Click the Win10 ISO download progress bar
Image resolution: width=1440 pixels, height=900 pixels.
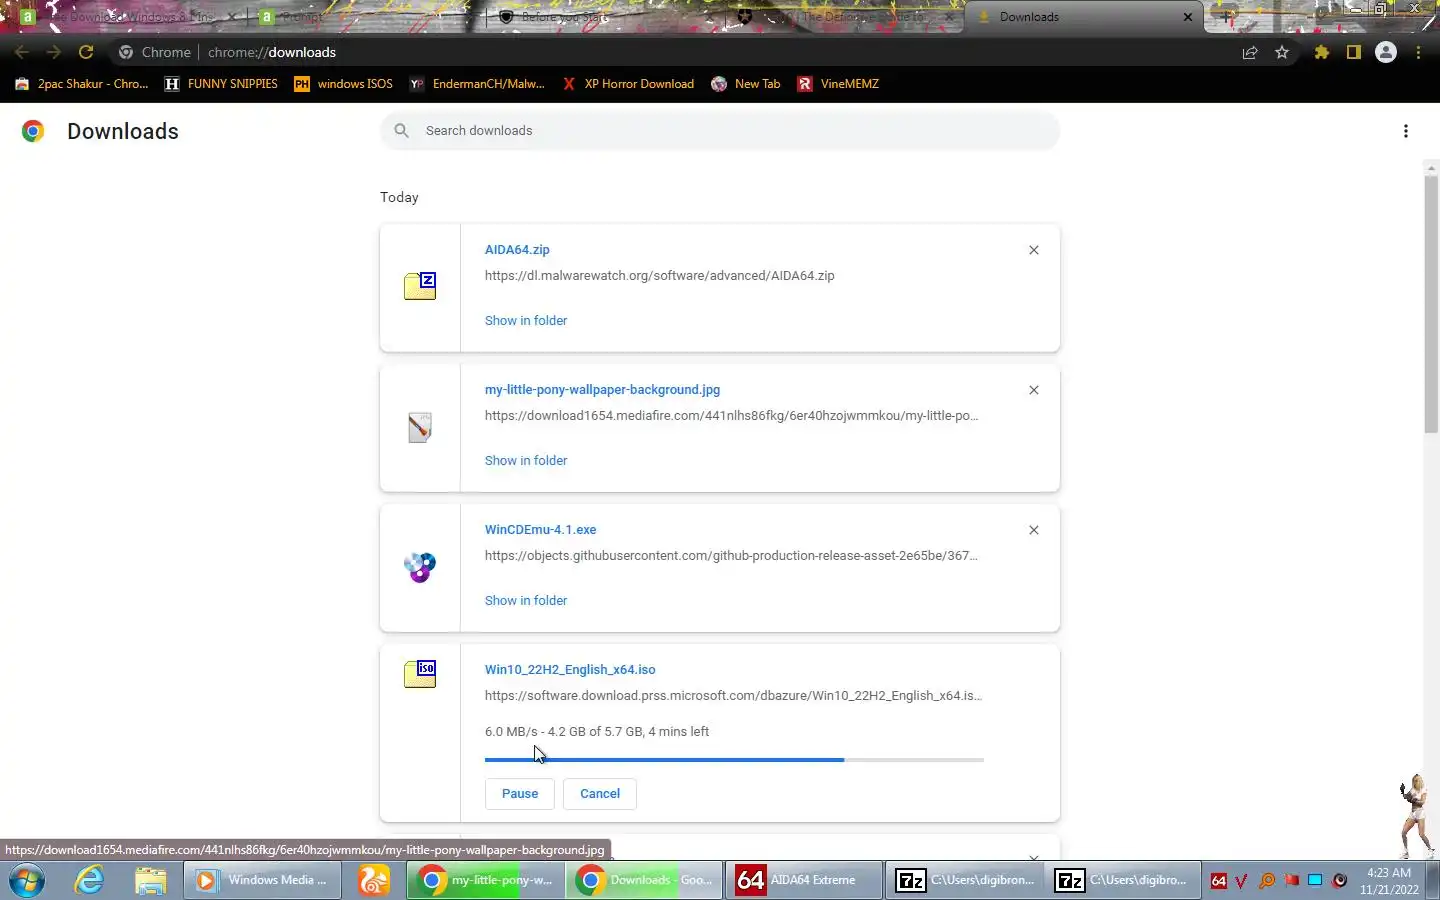click(734, 760)
